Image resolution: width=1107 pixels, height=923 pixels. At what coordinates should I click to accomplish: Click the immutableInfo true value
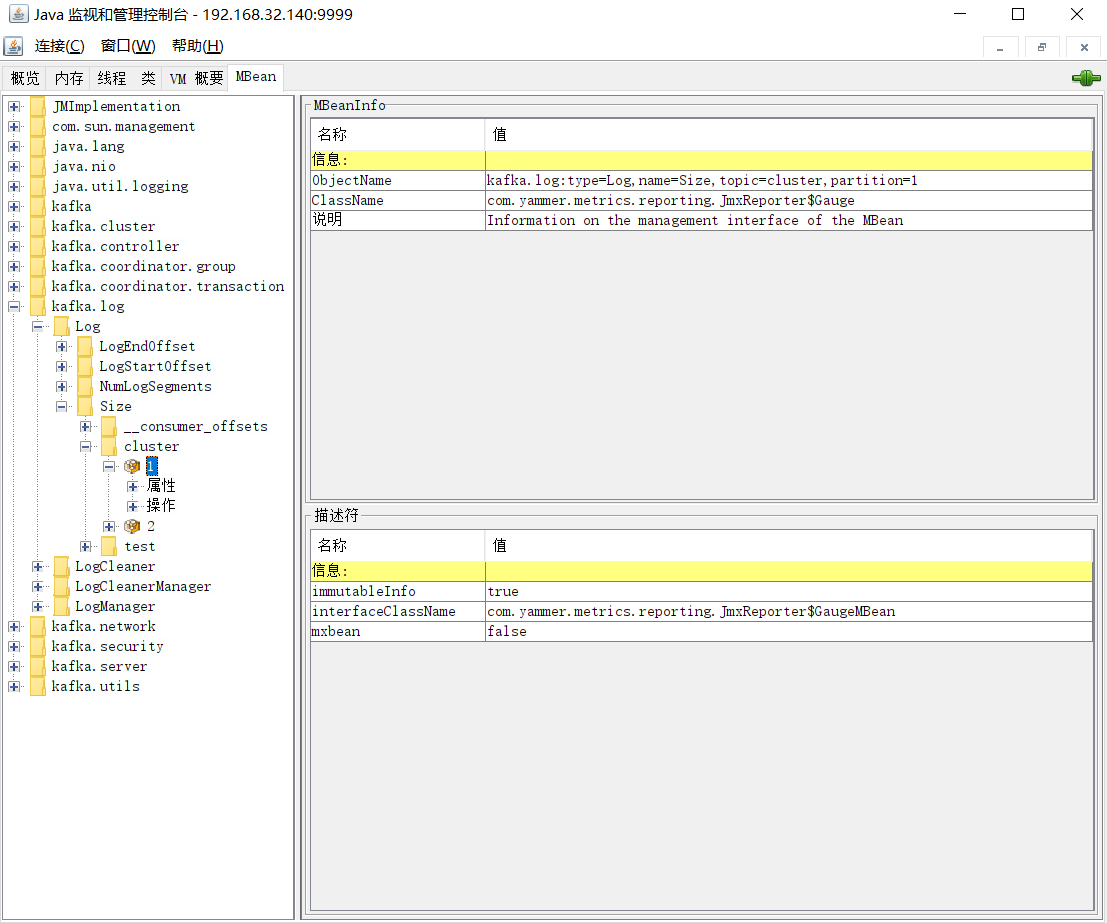(789, 591)
